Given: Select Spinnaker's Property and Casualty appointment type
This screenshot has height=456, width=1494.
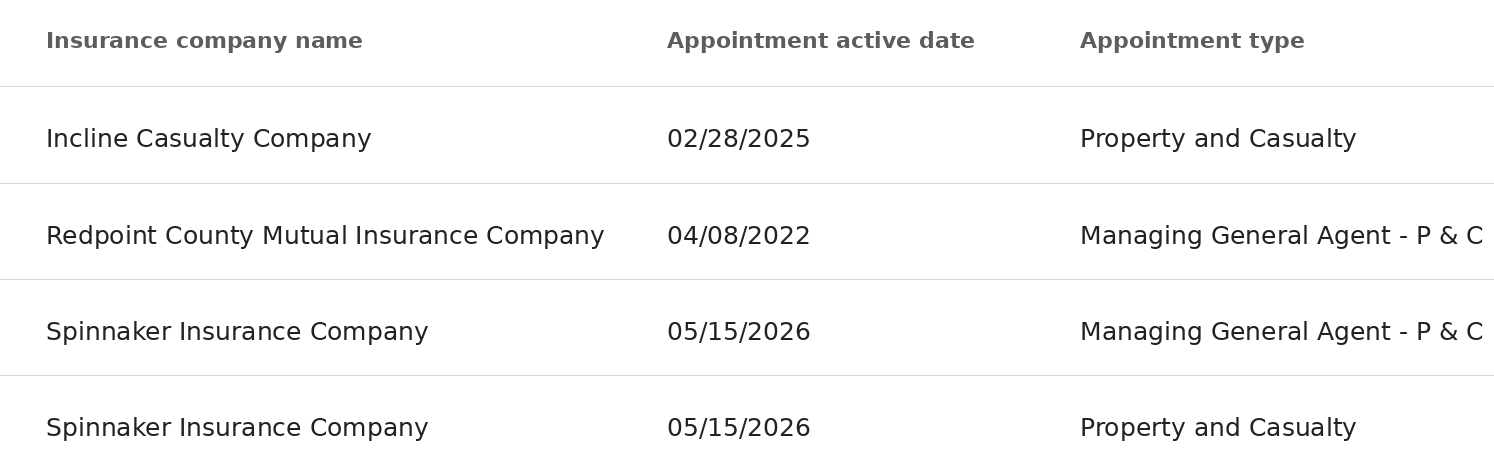Looking at the screenshot, I should coord(1218,429).
